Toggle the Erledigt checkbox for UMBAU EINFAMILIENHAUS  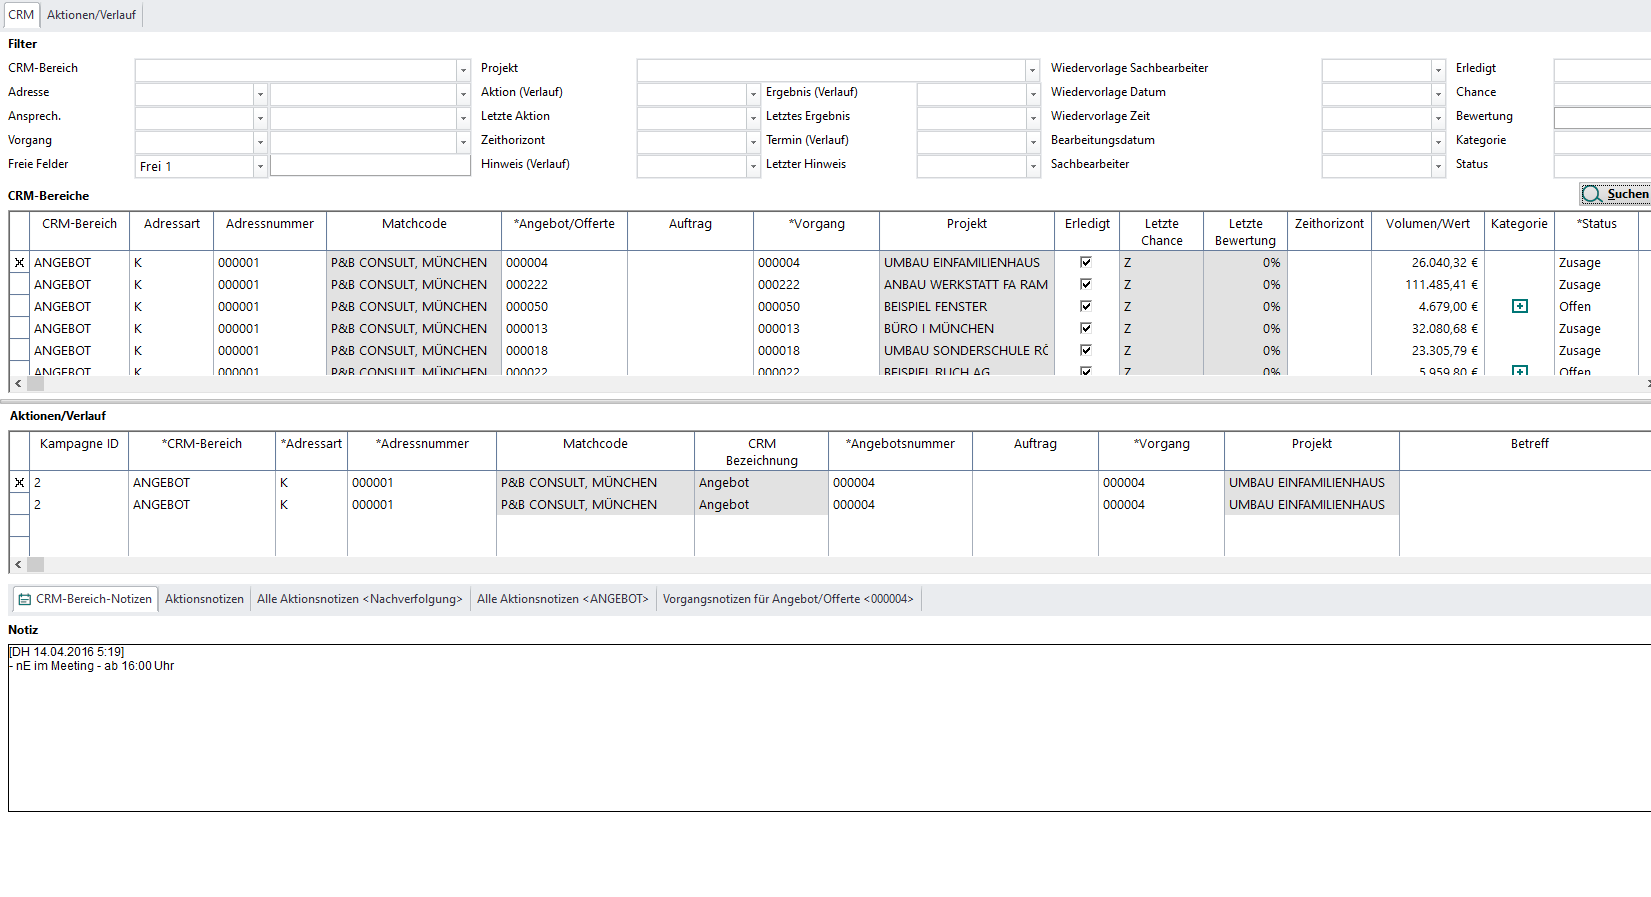tap(1085, 262)
